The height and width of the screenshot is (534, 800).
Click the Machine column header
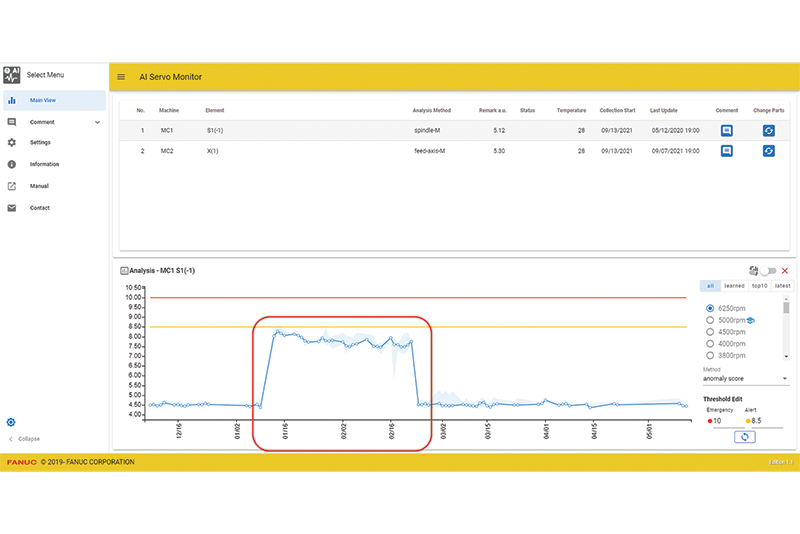pyautogui.click(x=169, y=110)
